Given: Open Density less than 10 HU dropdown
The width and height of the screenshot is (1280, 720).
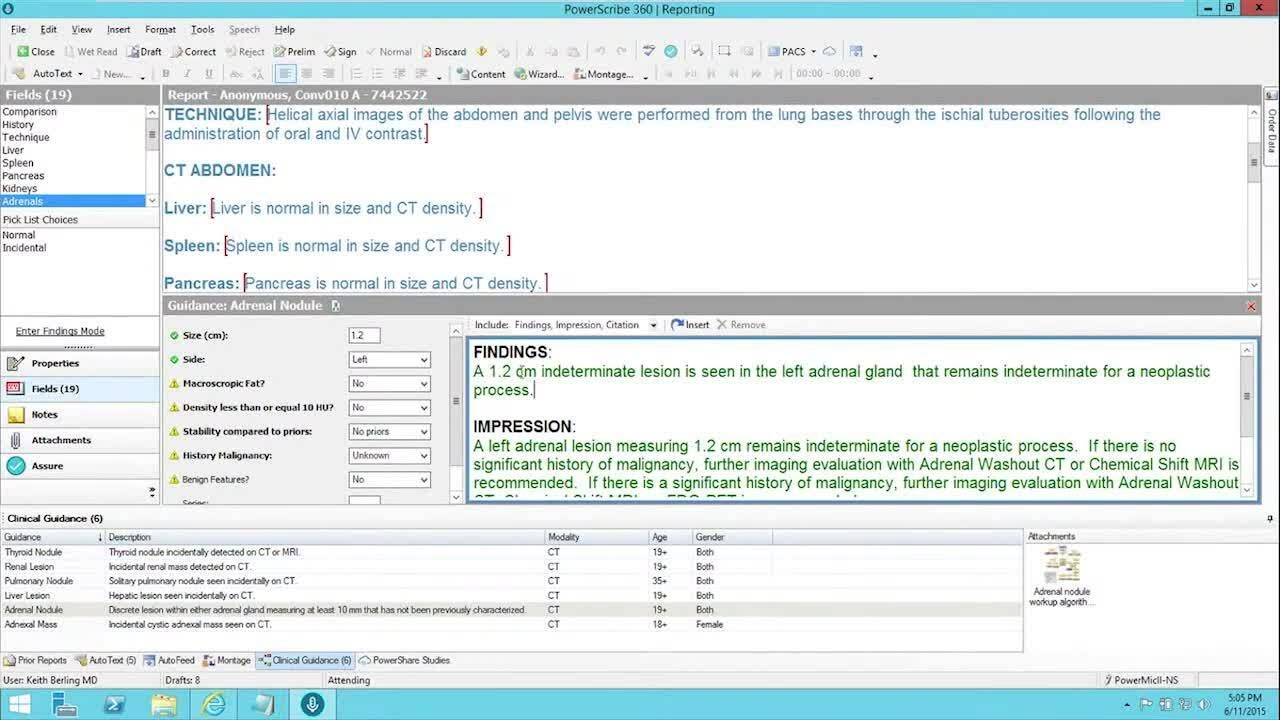Looking at the screenshot, I should (389, 407).
